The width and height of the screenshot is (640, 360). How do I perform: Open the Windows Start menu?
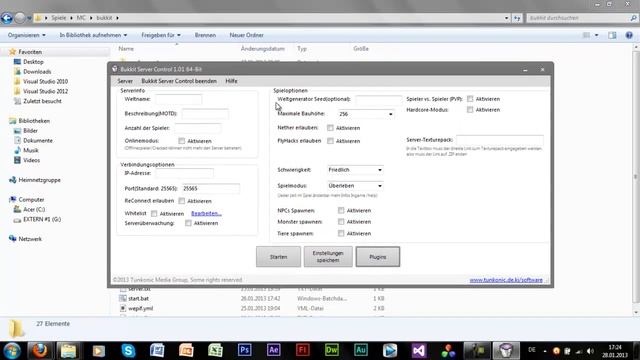pyautogui.click(x=11, y=350)
